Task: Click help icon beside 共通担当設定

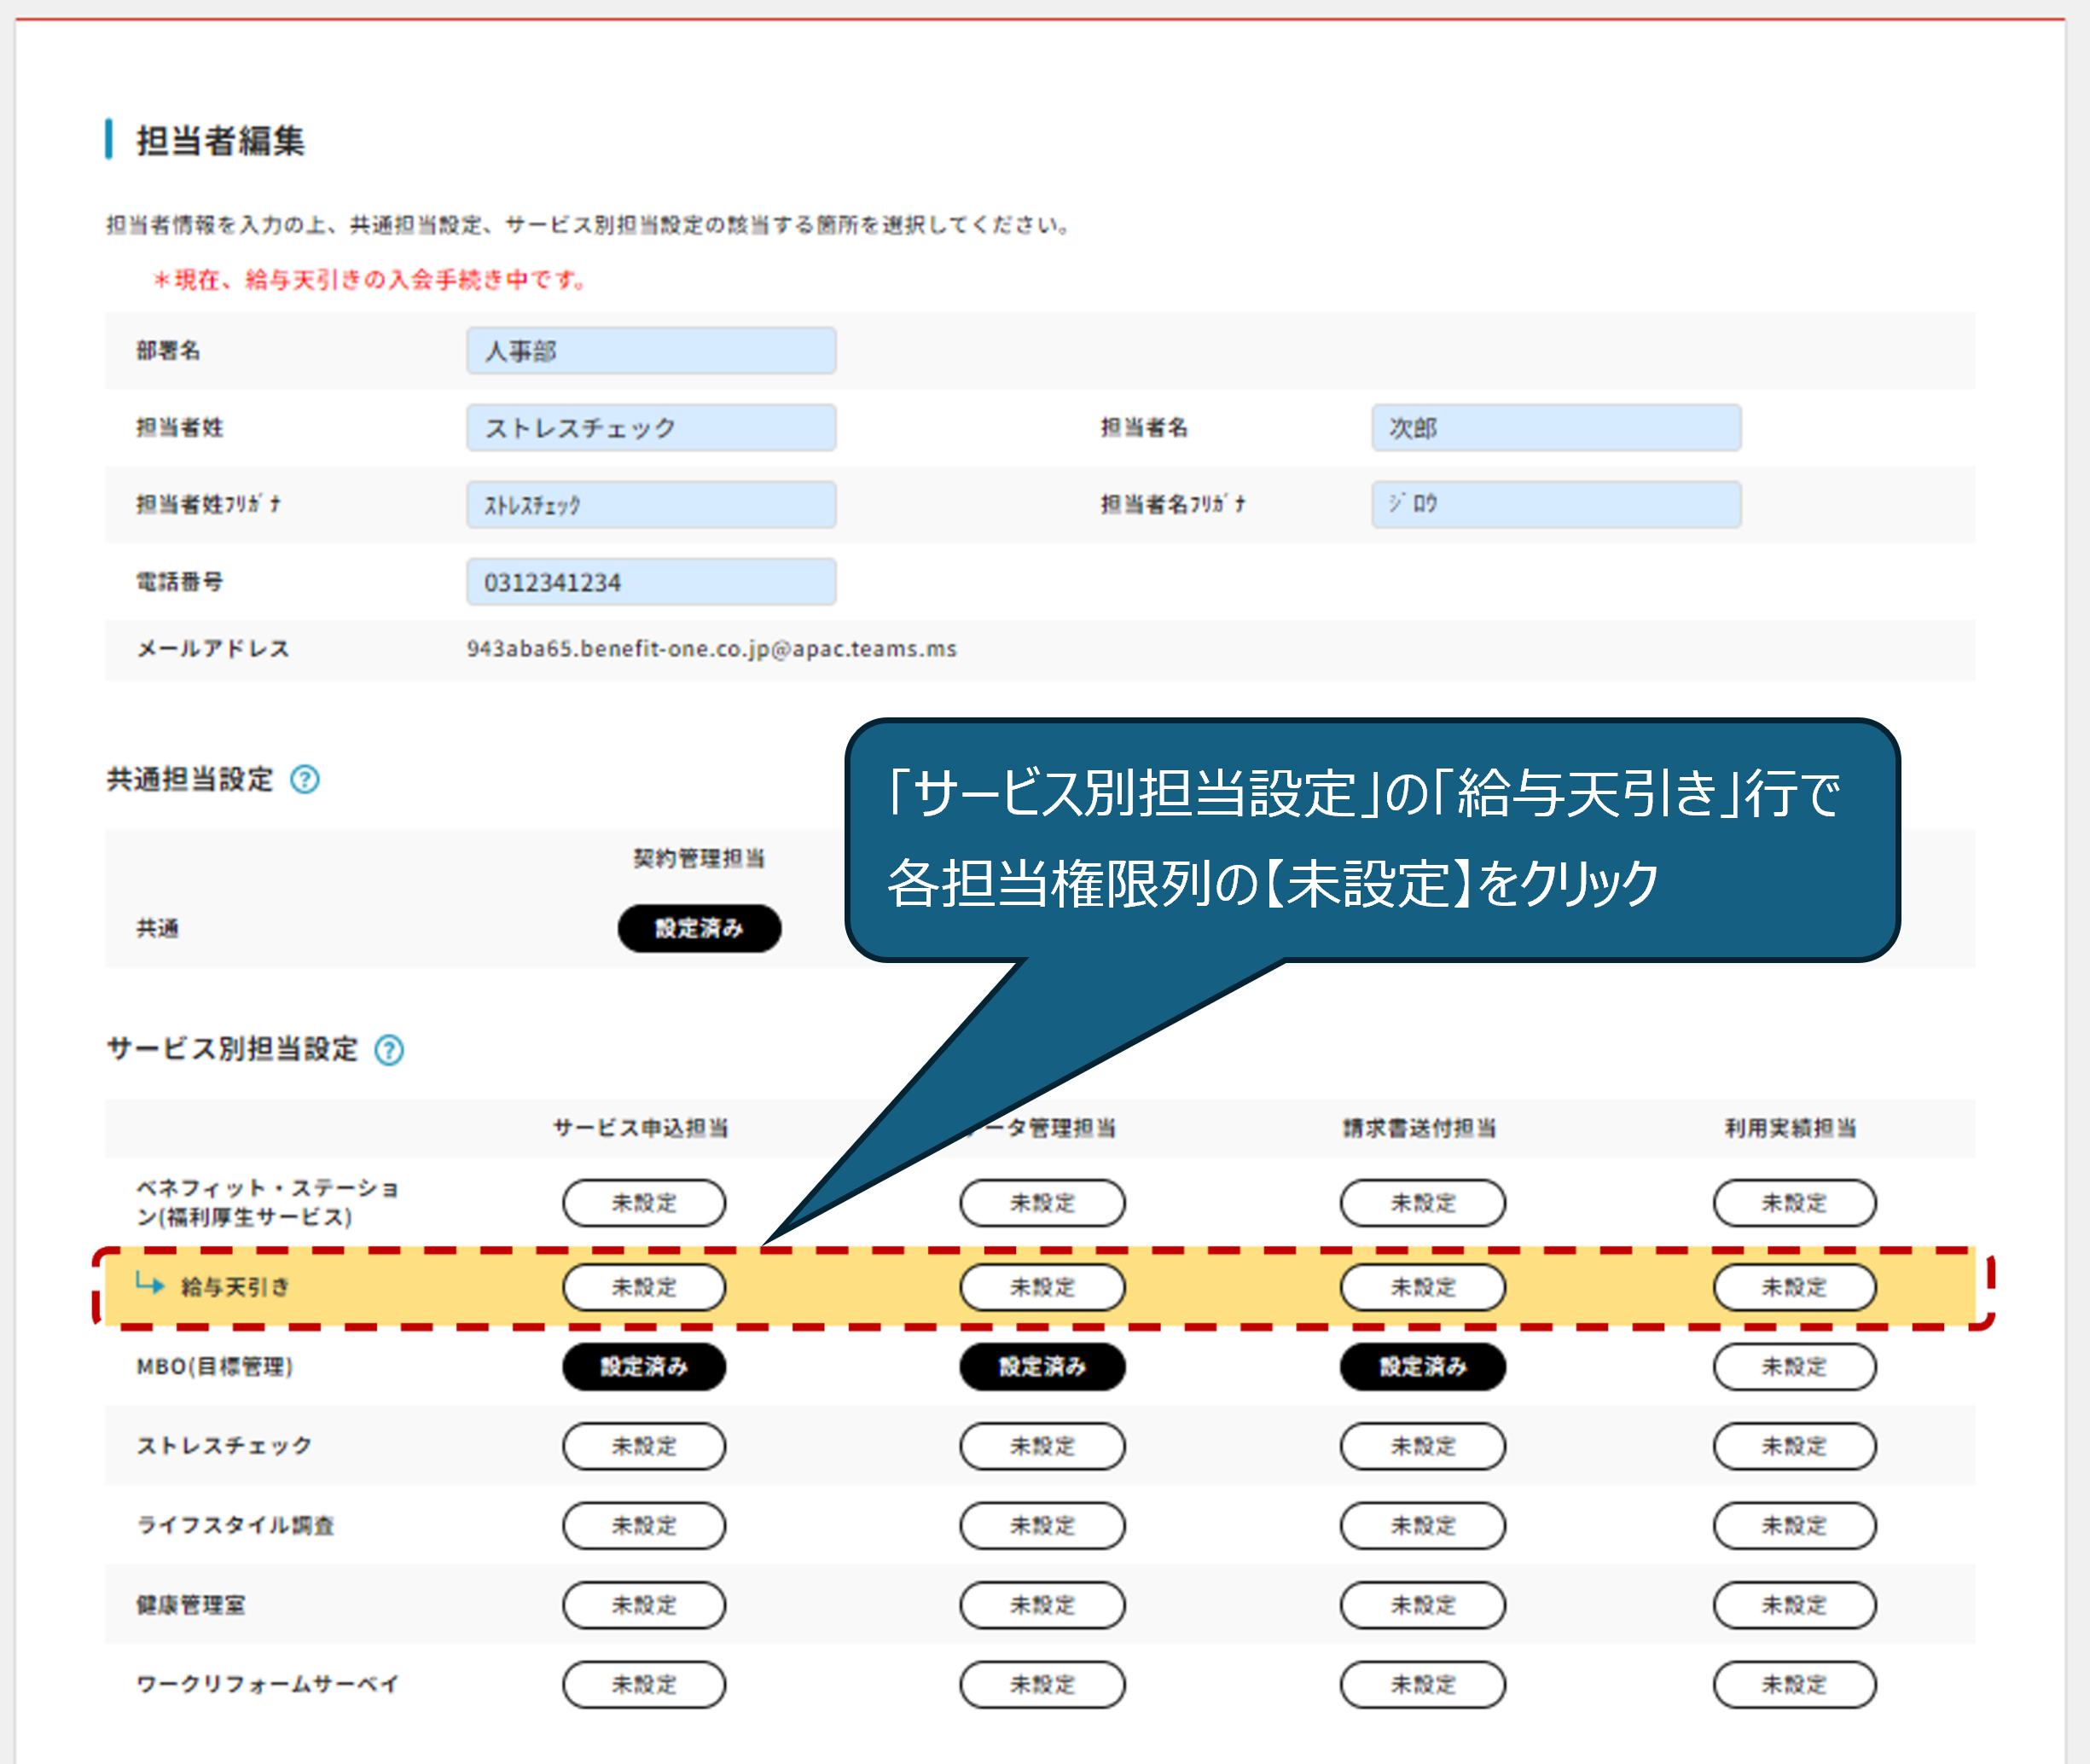Action: 305,779
